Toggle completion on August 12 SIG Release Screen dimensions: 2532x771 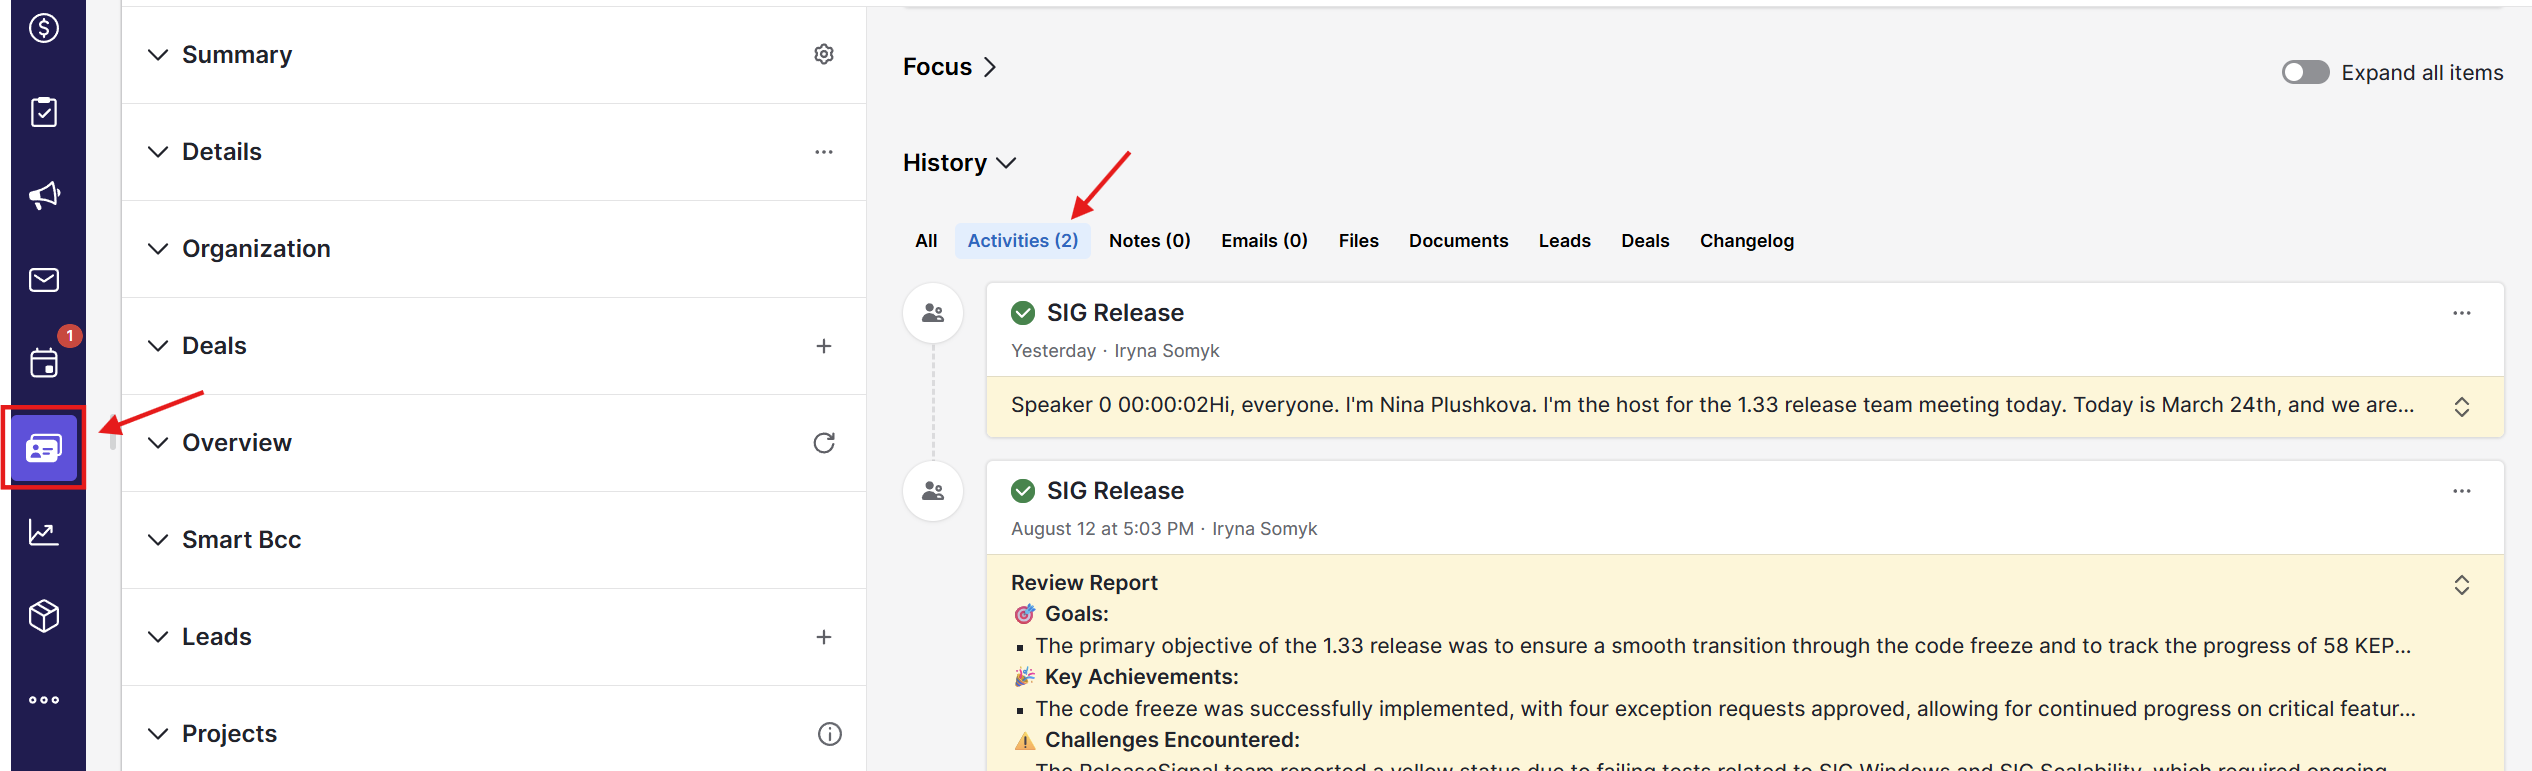1022,491
